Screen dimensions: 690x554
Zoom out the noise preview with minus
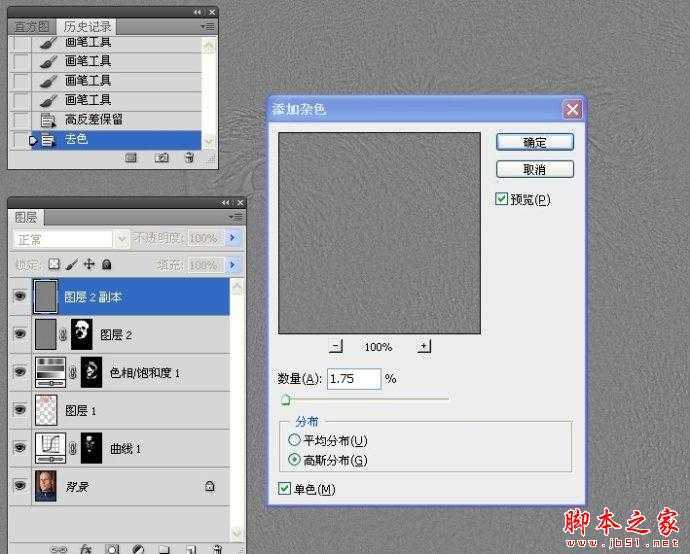[336, 347]
